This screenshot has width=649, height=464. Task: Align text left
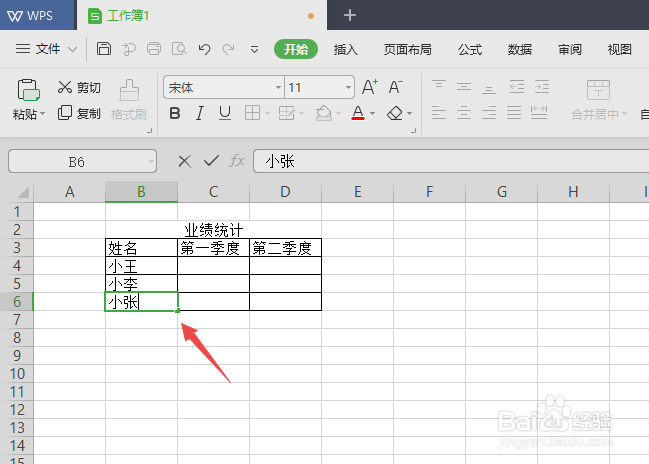point(439,113)
